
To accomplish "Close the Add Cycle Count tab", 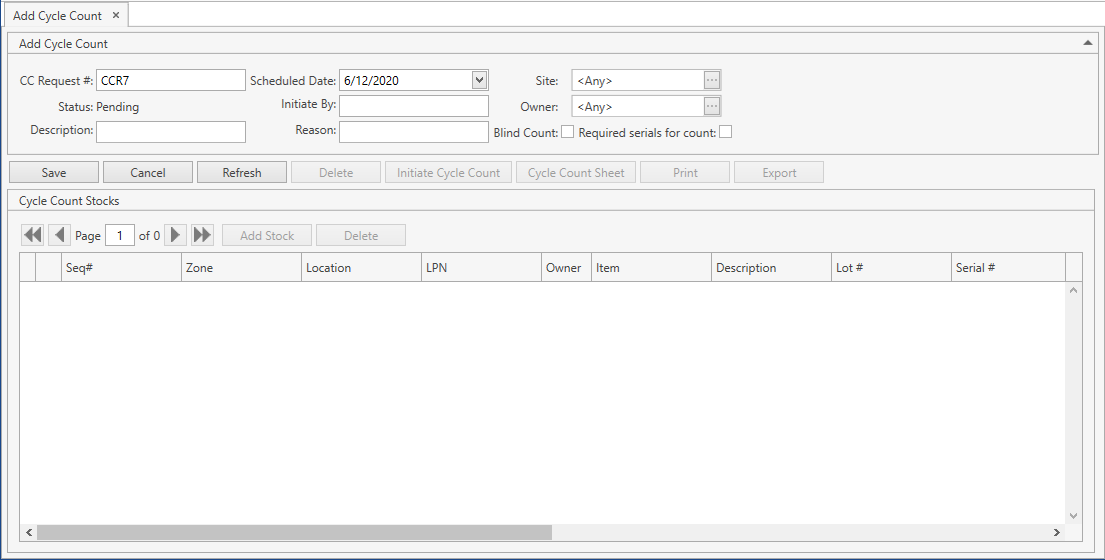I will pyautogui.click(x=116, y=15).
